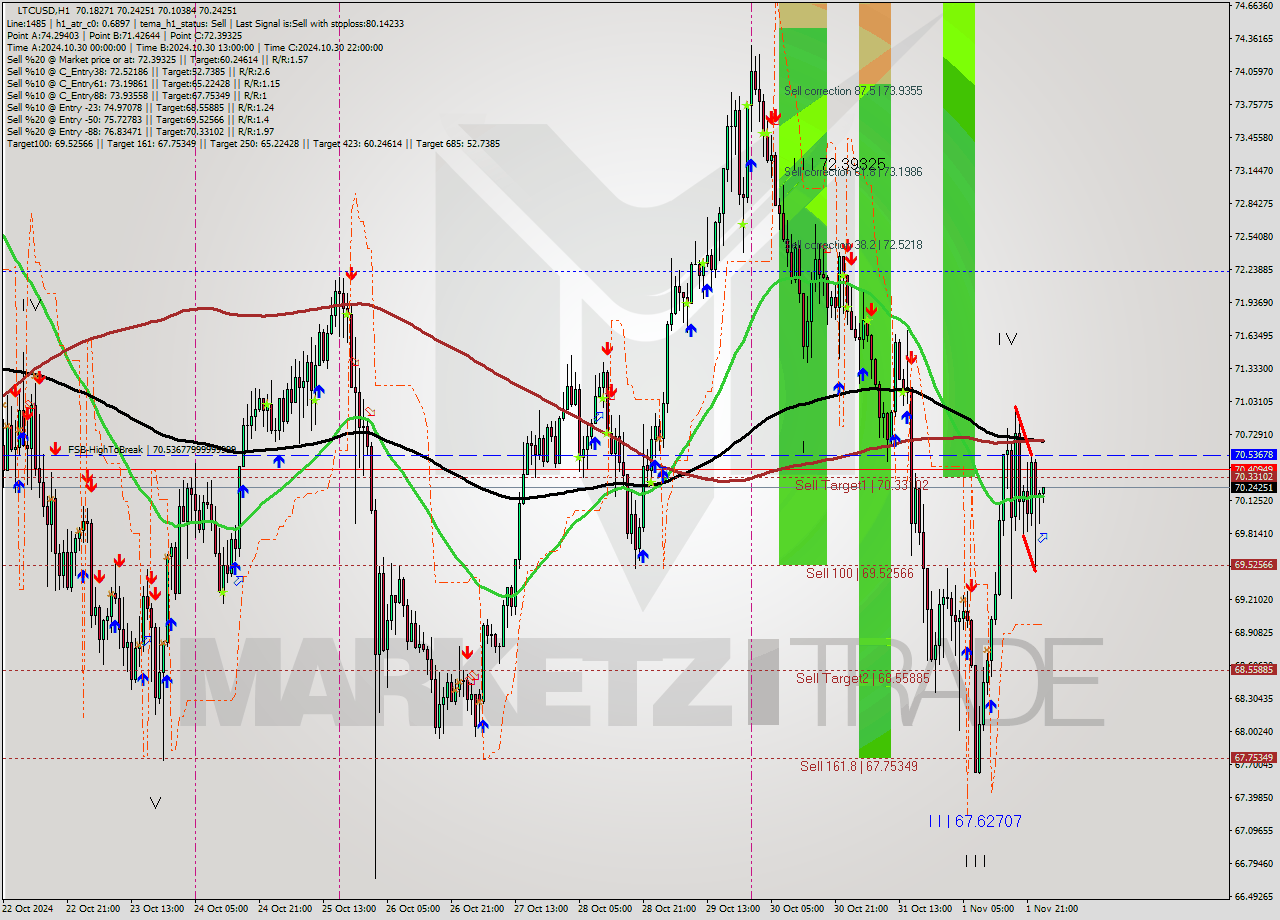
Task: Click the 71.63495 price axis label
Action: pyautogui.click(x=1253, y=335)
